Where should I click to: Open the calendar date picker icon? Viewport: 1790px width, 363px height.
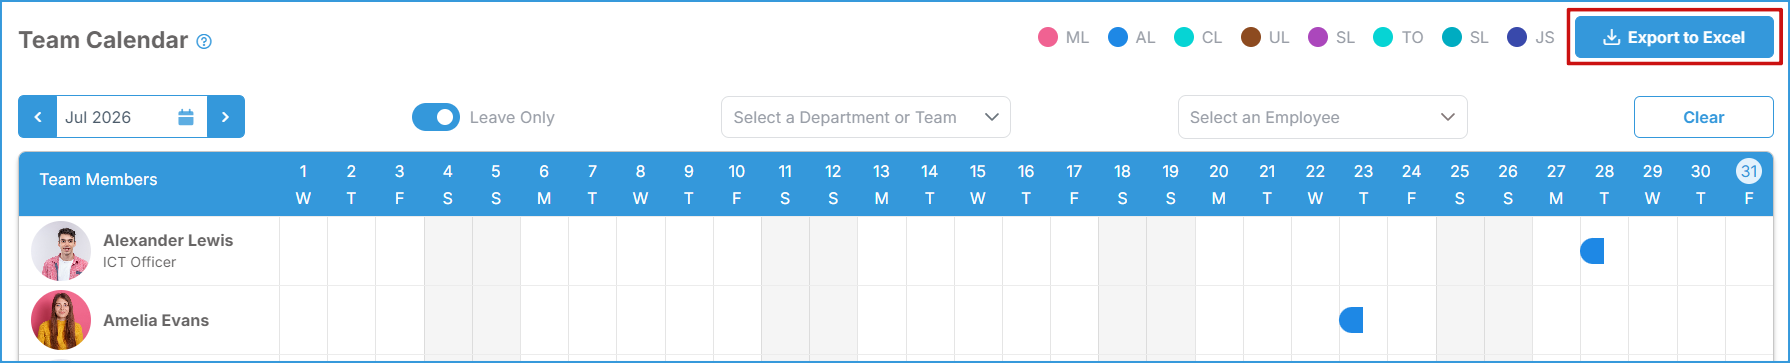coord(186,117)
